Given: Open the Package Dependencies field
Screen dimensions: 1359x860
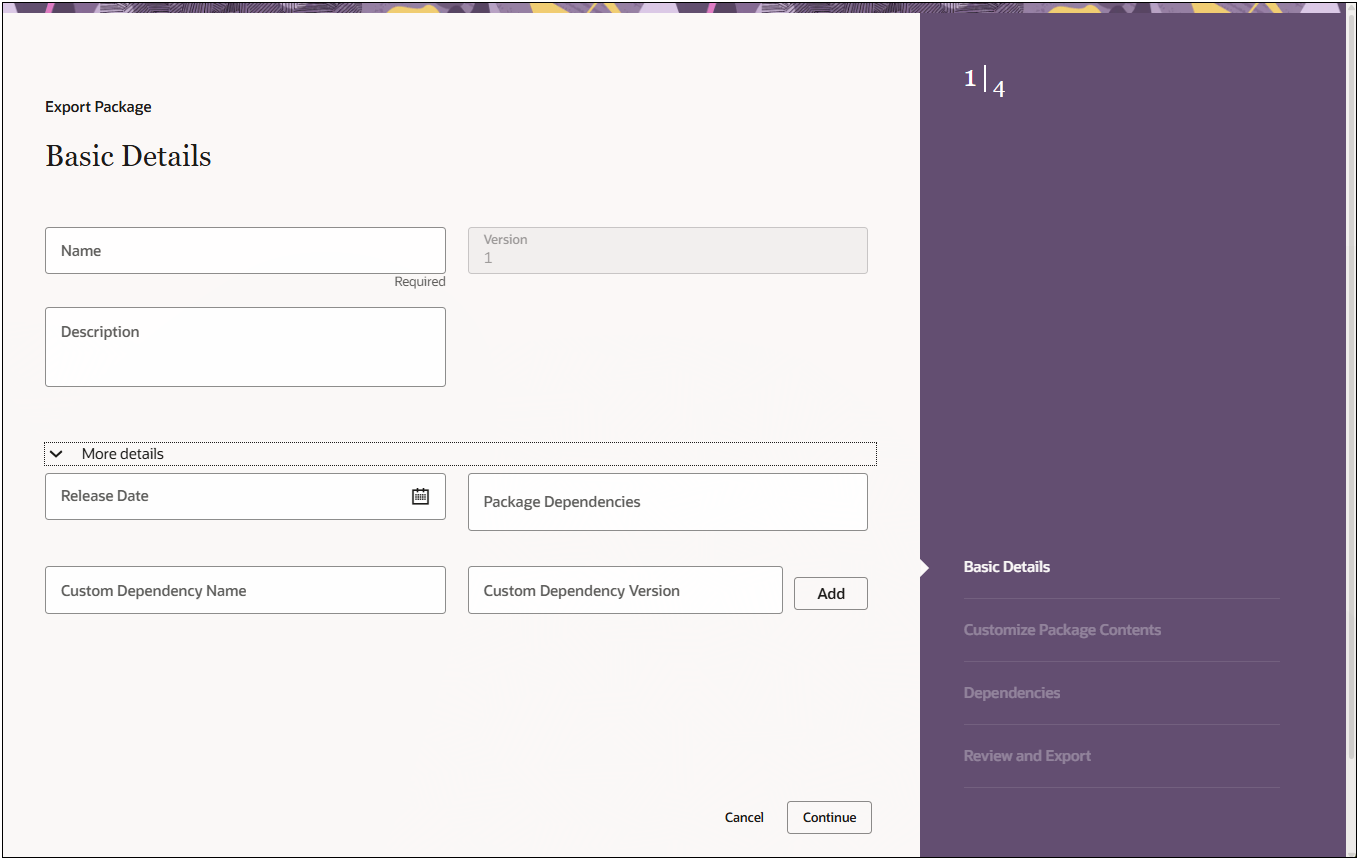Looking at the screenshot, I should (x=668, y=502).
